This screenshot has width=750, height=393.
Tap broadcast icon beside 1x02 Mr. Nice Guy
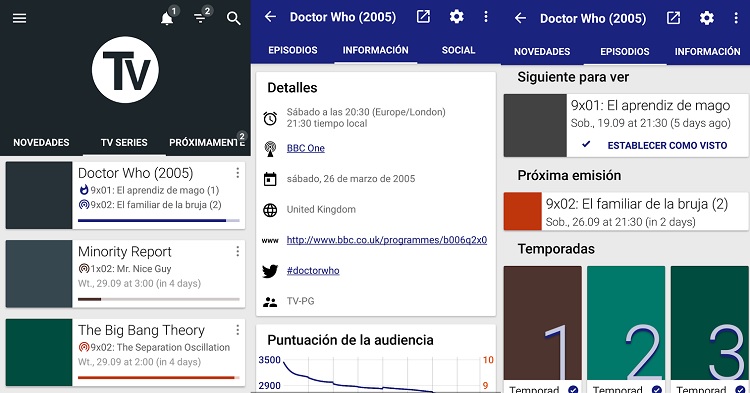tap(84, 268)
